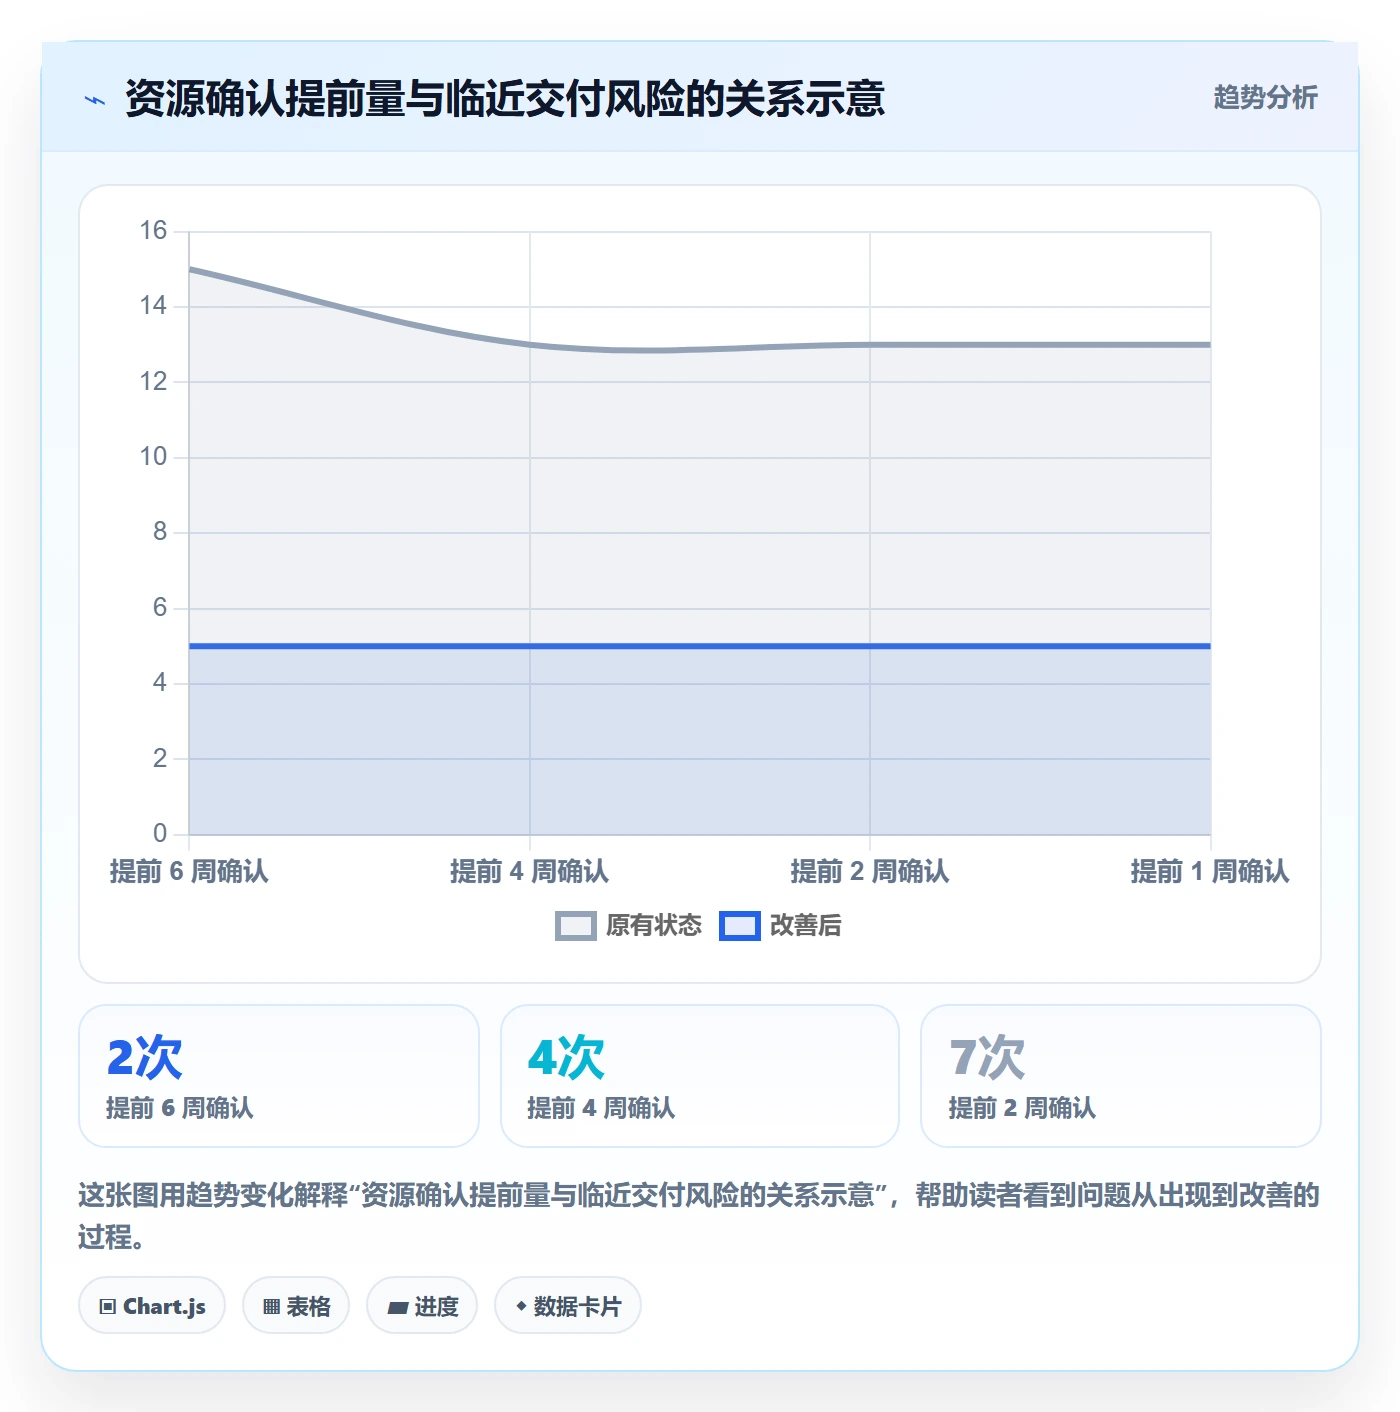Click the x-axis label 提前 1 周确认

pos(1210,872)
